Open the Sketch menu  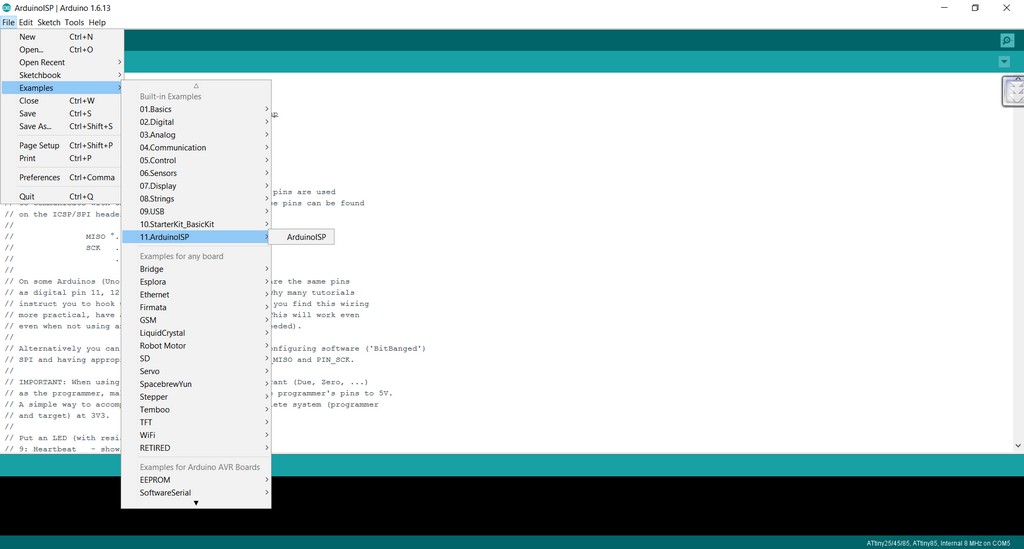pyautogui.click(x=48, y=22)
